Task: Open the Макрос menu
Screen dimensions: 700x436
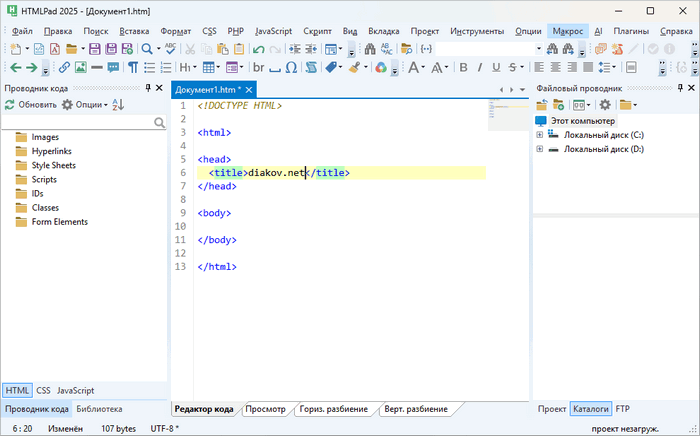Action: [566, 31]
